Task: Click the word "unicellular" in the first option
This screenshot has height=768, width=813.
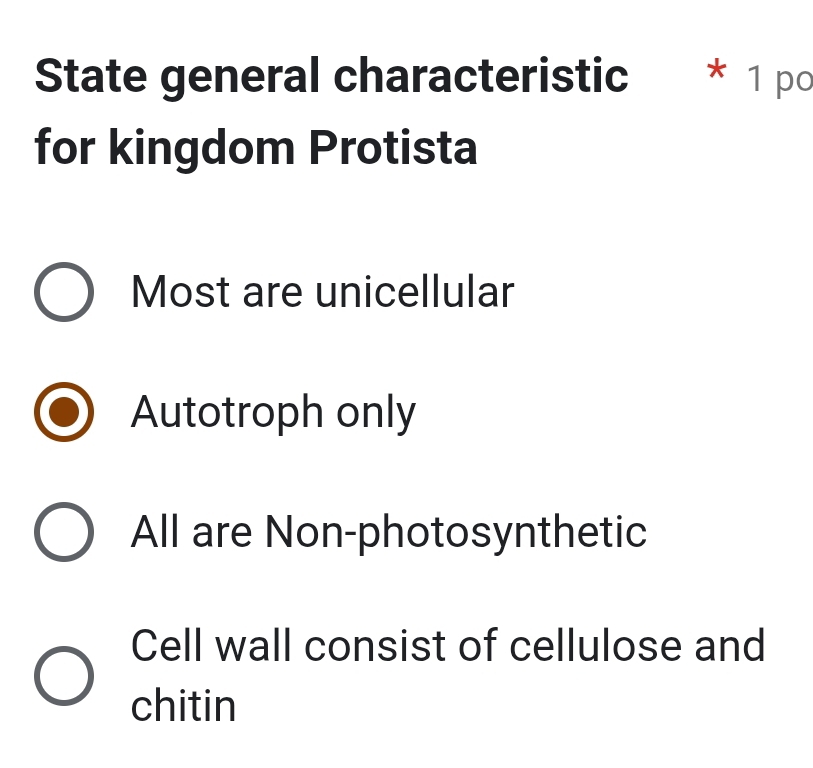Action: (414, 293)
